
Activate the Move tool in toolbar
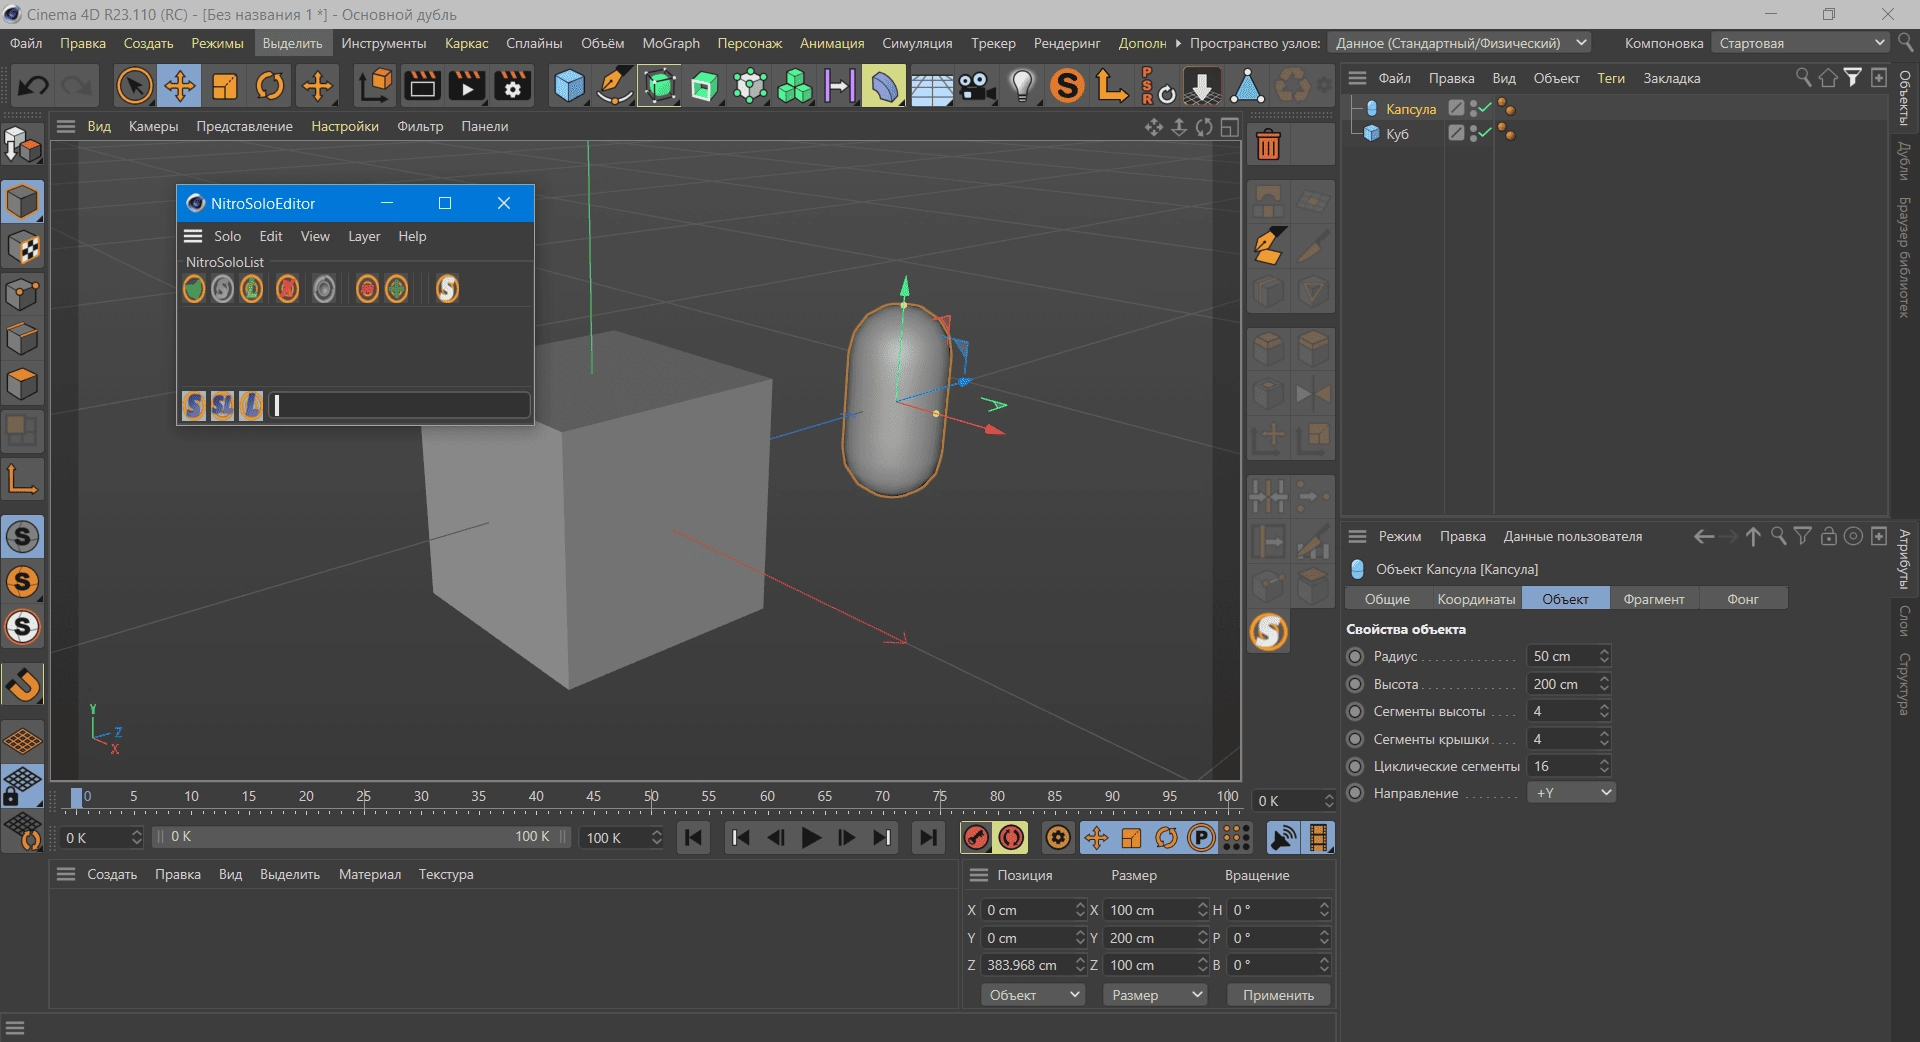(180, 86)
